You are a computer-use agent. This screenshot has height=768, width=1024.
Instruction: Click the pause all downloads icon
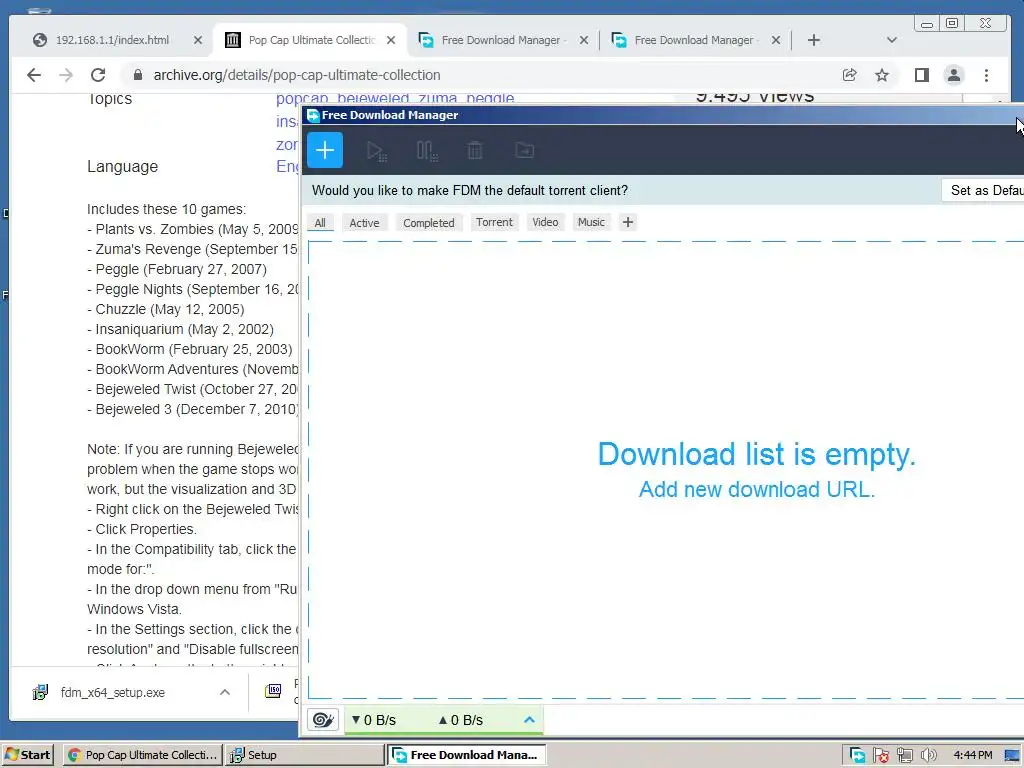[426, 151]
